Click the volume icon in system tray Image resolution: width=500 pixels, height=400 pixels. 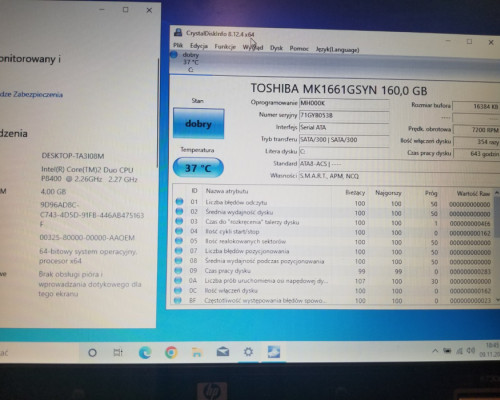click(471, 350)
